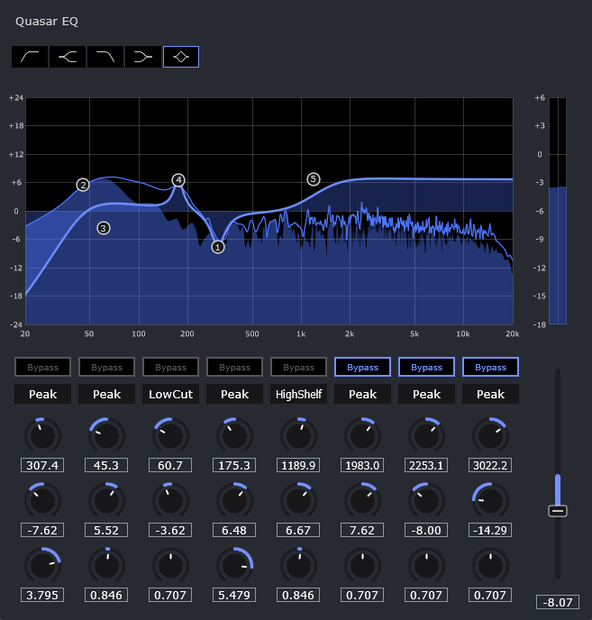The width and height of the screenshot is (592, 620).
Task: Click band node 3 on the EQ graph
Action: (x=103, y=228)
